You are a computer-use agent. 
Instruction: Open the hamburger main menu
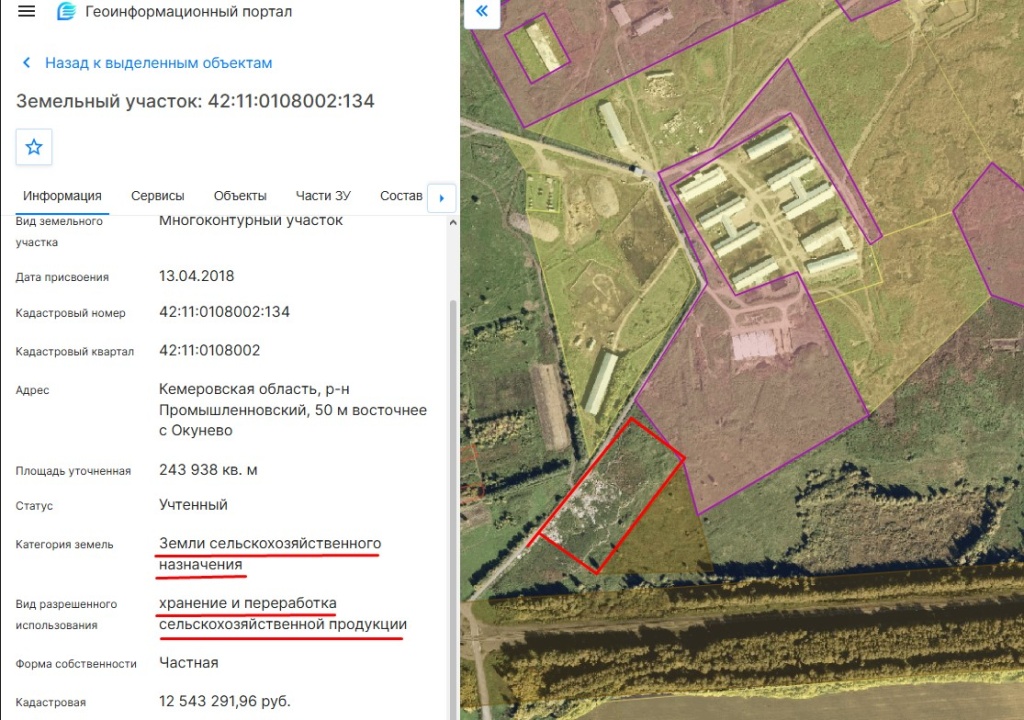click(26, 11)
